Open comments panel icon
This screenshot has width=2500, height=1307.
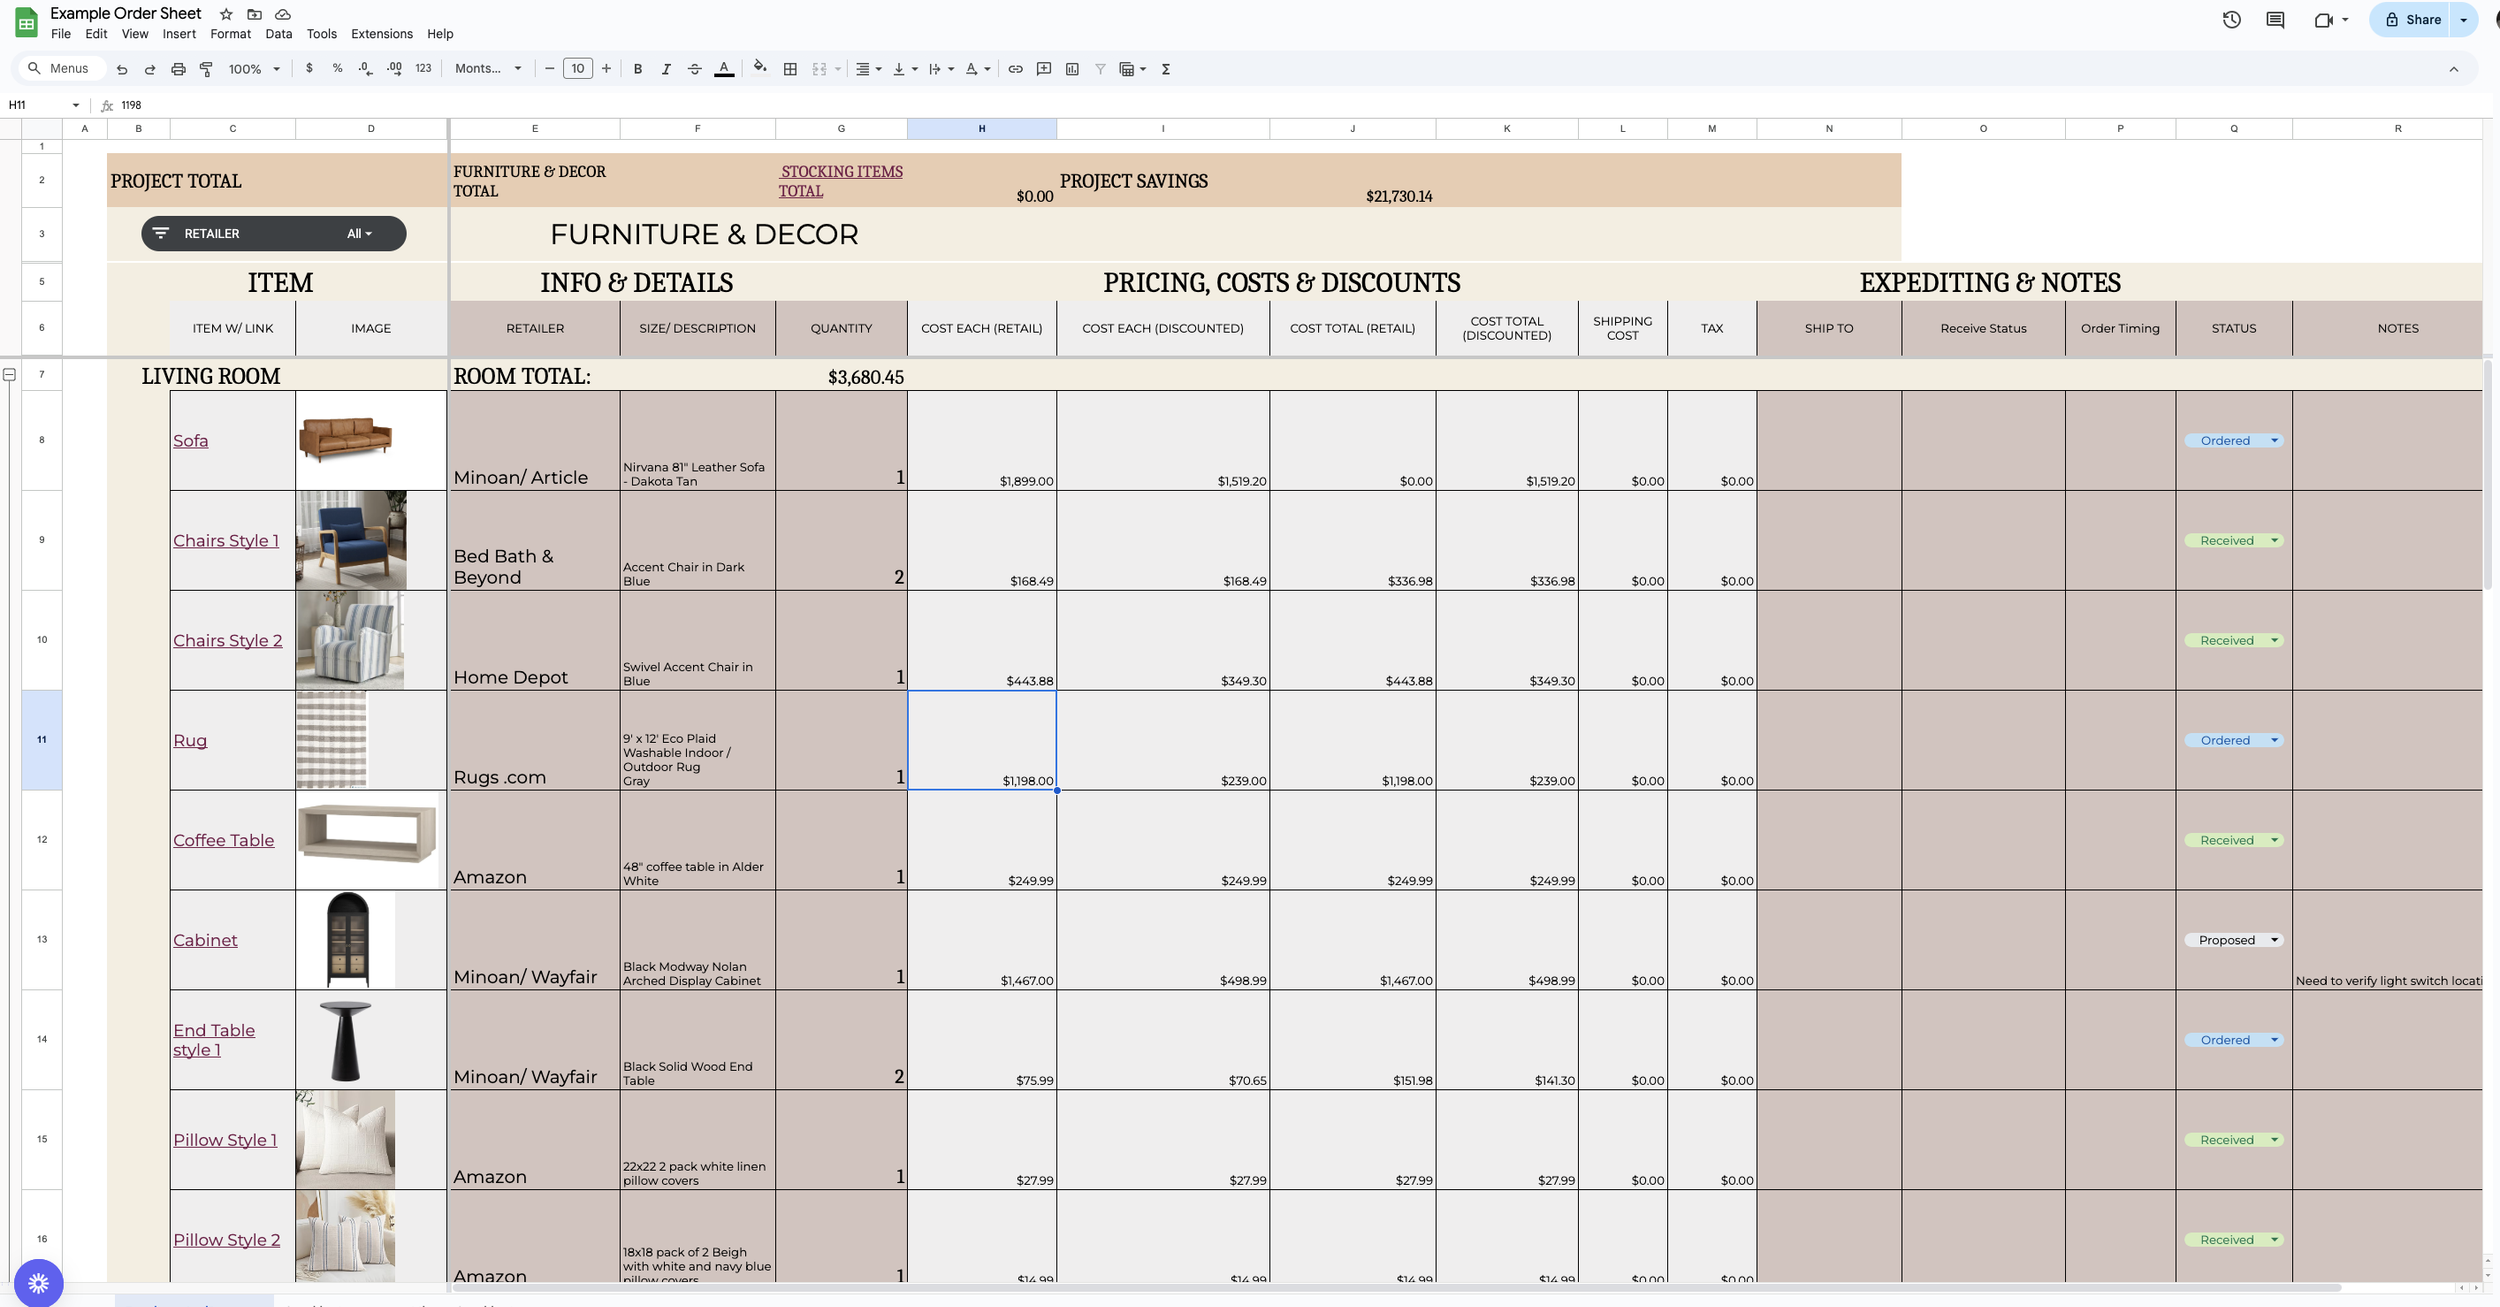coord(2275,20)
